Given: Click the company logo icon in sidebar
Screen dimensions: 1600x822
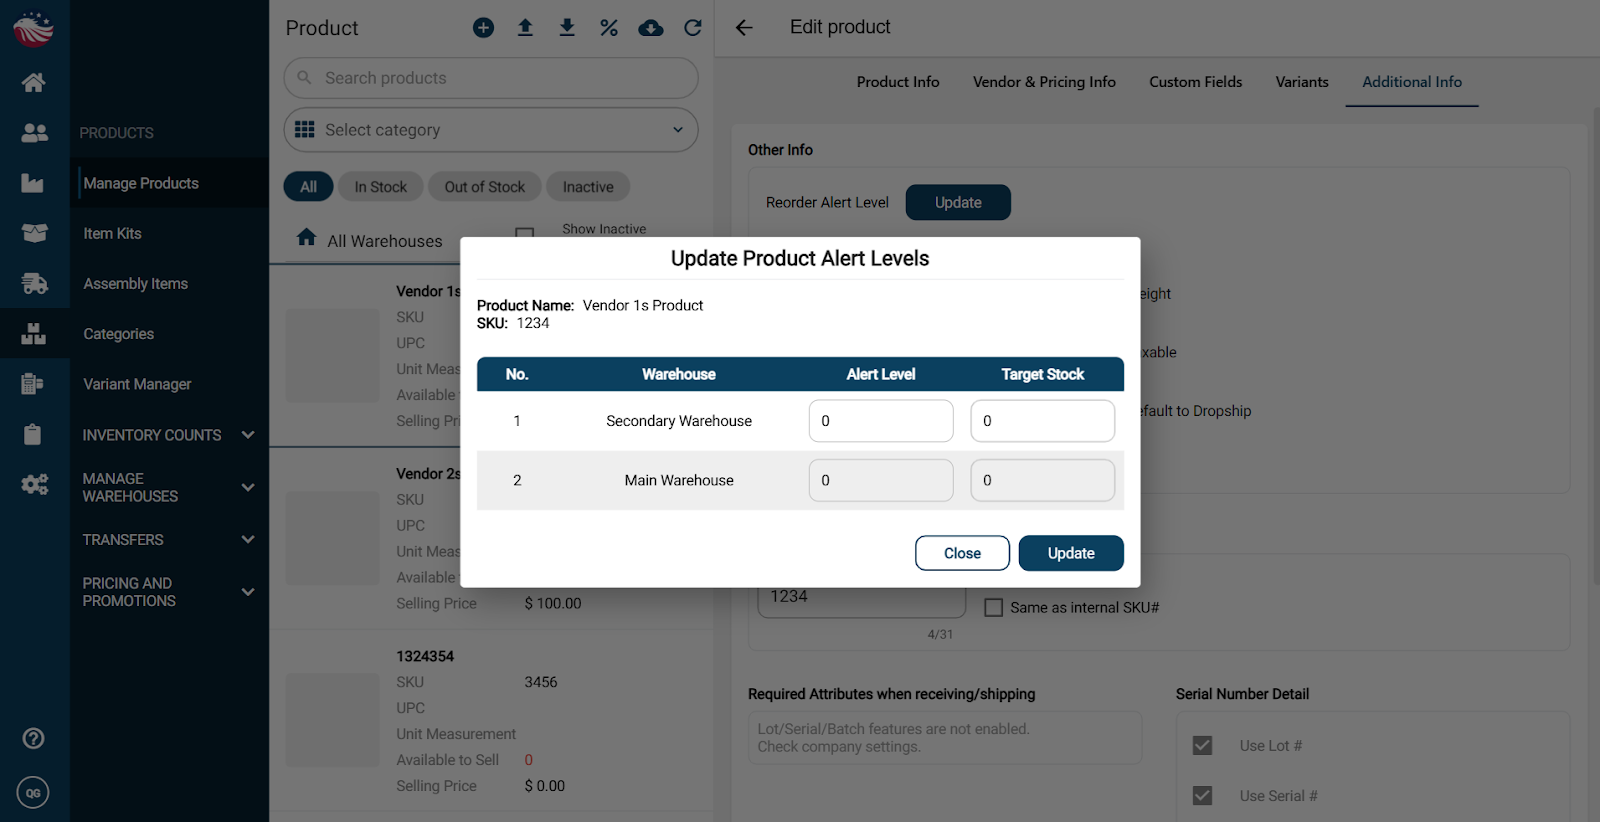Looking at the screenshot, I should [33, 29].
